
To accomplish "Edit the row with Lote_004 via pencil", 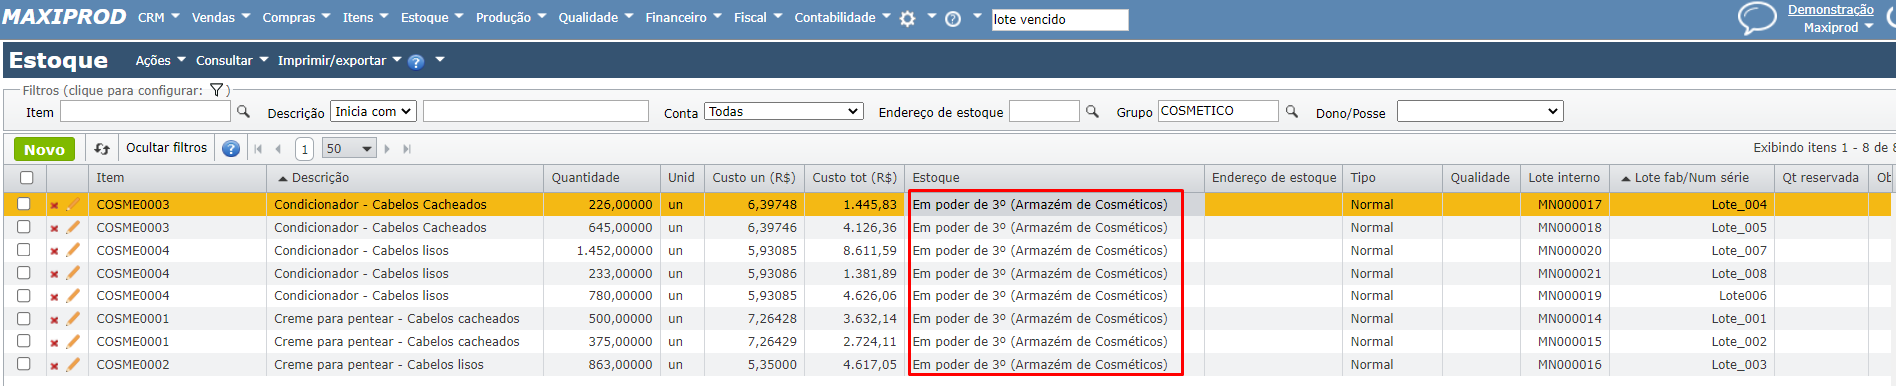I will [x=73, y=204].
